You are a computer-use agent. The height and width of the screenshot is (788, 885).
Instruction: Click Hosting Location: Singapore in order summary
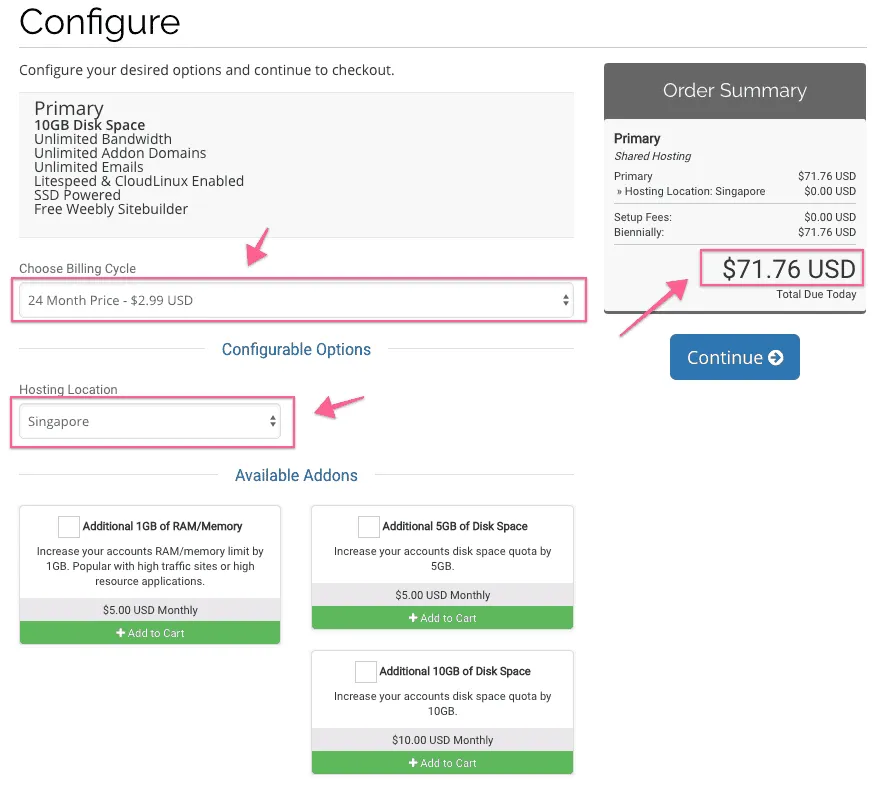click(x=695, y=191)
